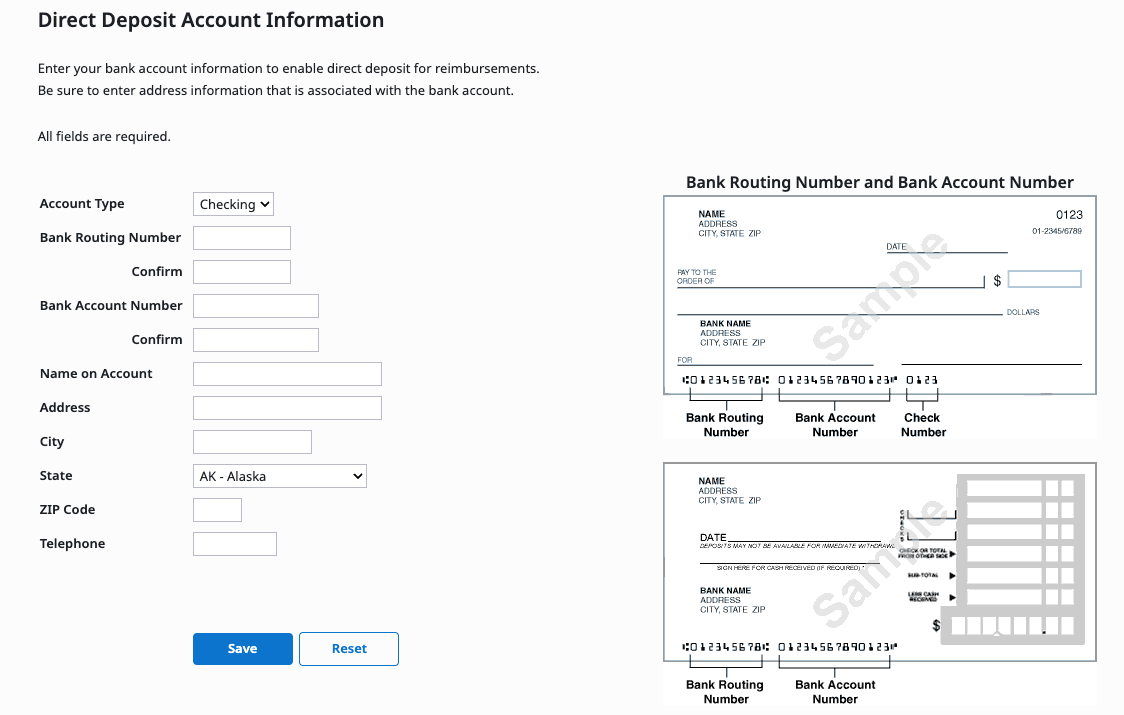1124x715 pixels.
Task: Click the Bank Account Number field
Action: (256, 306)
